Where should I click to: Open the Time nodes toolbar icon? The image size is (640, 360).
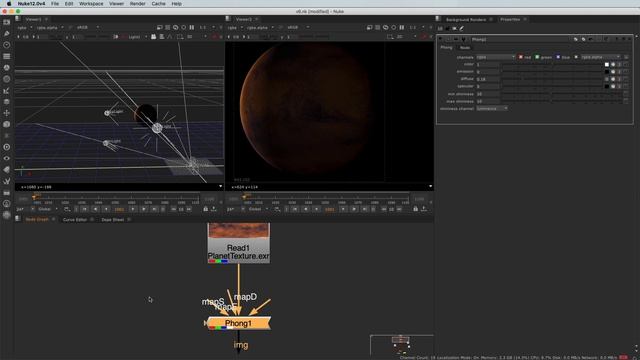click(7, 45)
